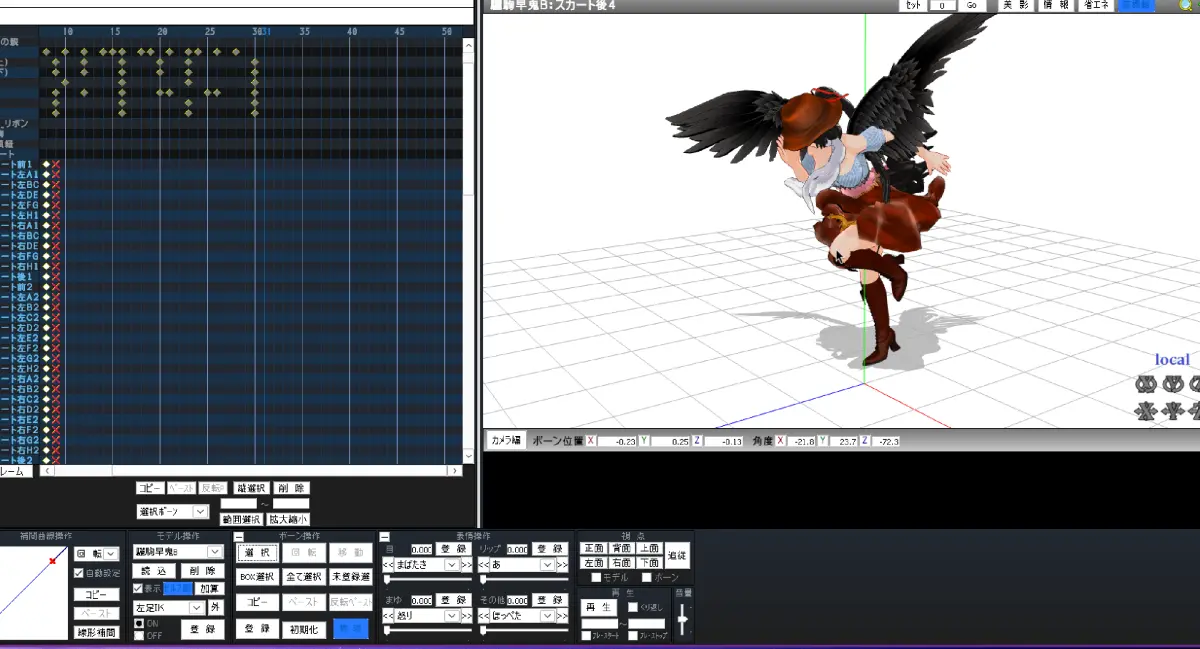This screenshot has height=649, width=1200.
Task: Click the 情報 toggle in viewport top bar
Action: tap(1056, 5)
